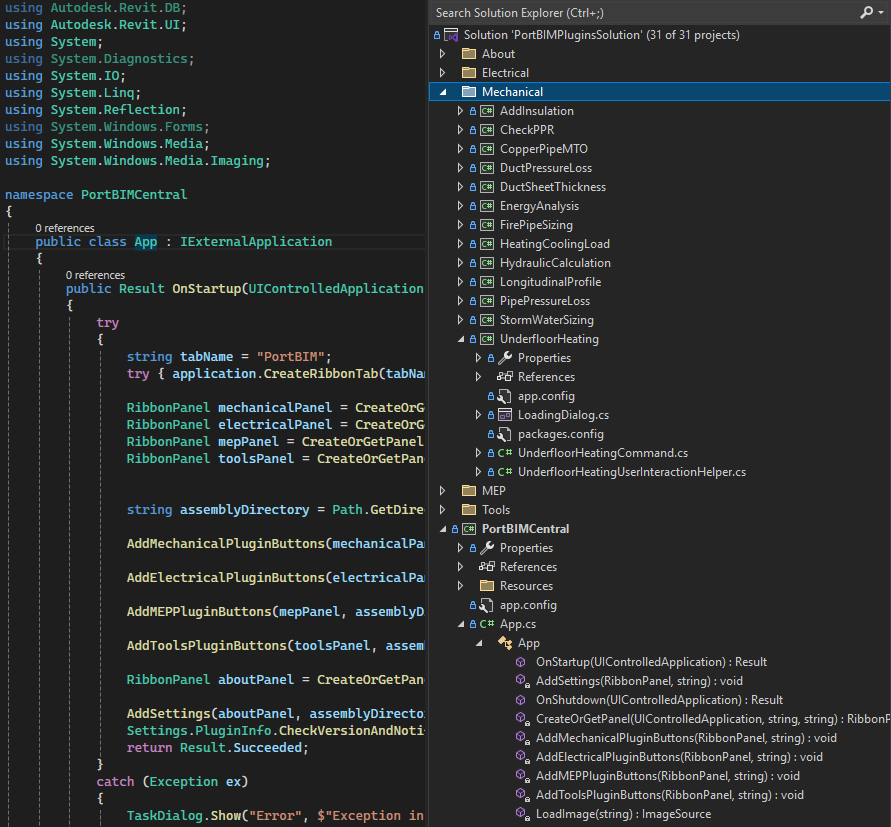Select AddToolsPluginButtons member in tree
This screenshot has width=891, height=827.
[669, 795]
